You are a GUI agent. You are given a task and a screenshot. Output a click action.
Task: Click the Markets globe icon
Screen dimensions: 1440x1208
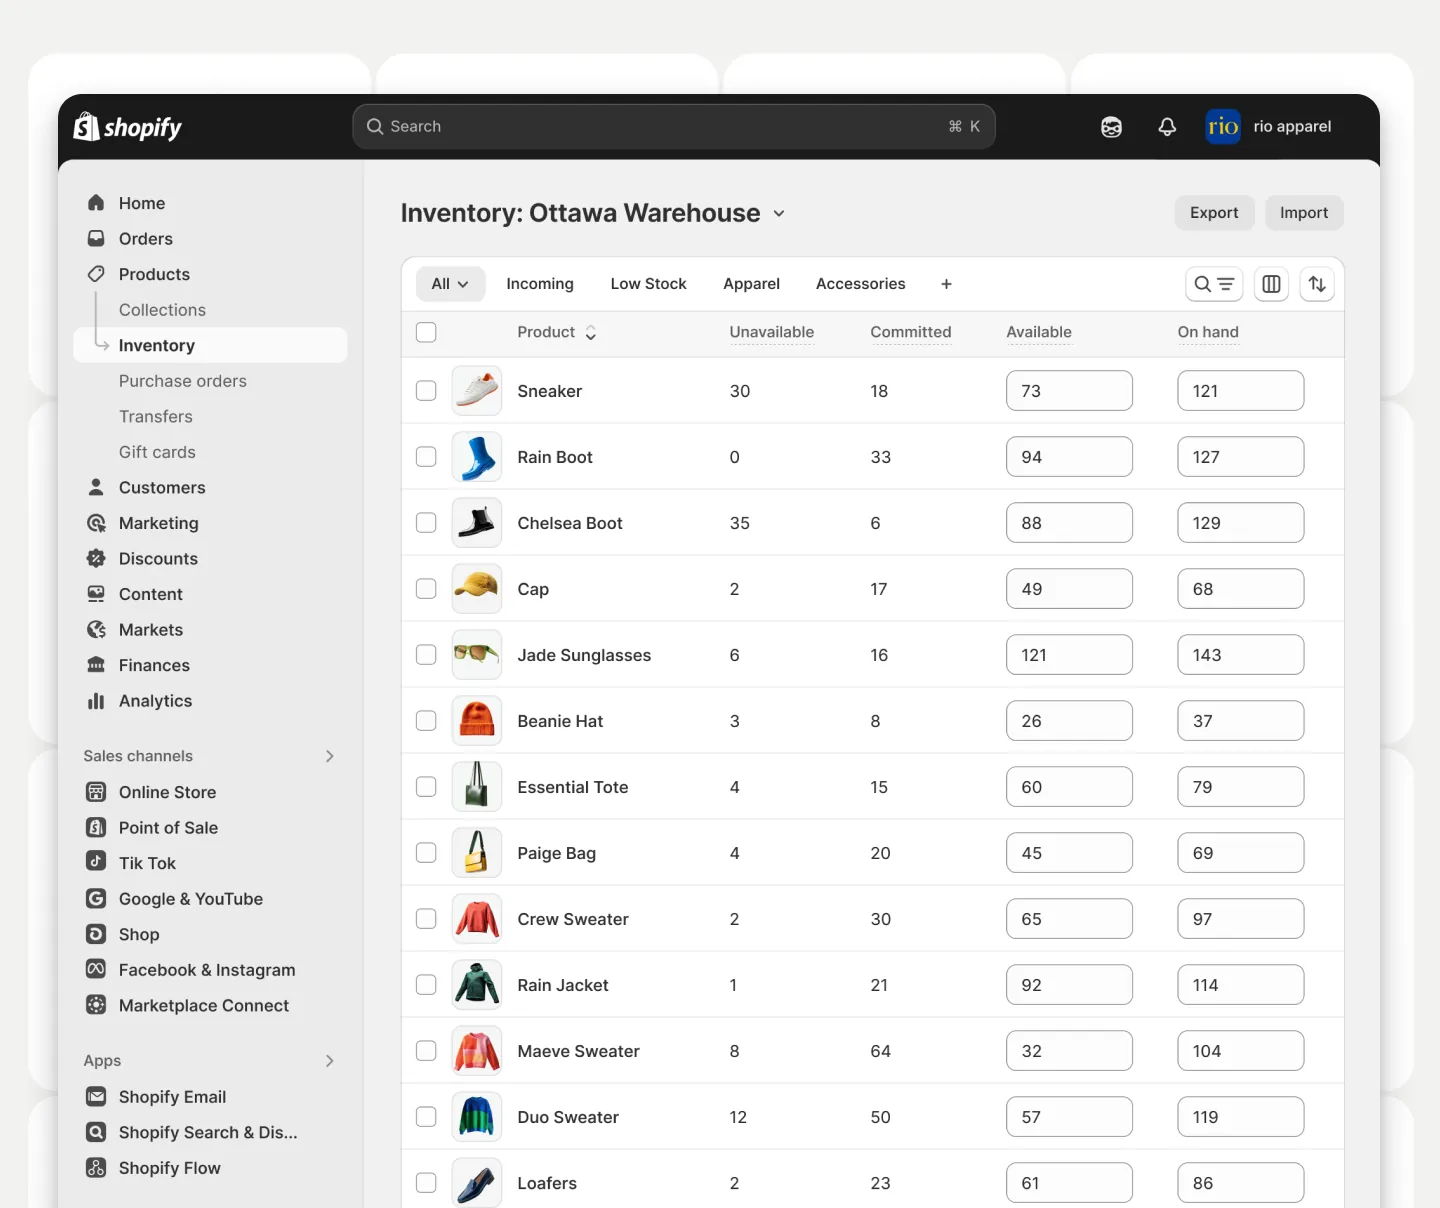tap(96, 630)
